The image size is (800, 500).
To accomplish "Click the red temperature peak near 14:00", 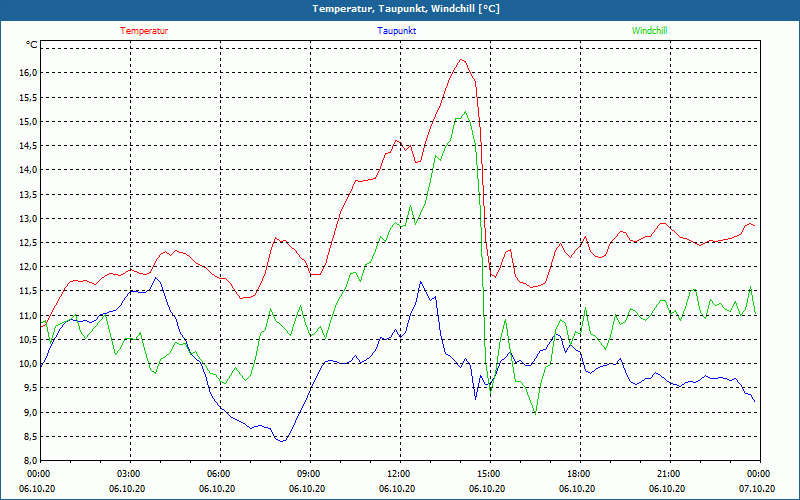I will click(x=461, y=59).
